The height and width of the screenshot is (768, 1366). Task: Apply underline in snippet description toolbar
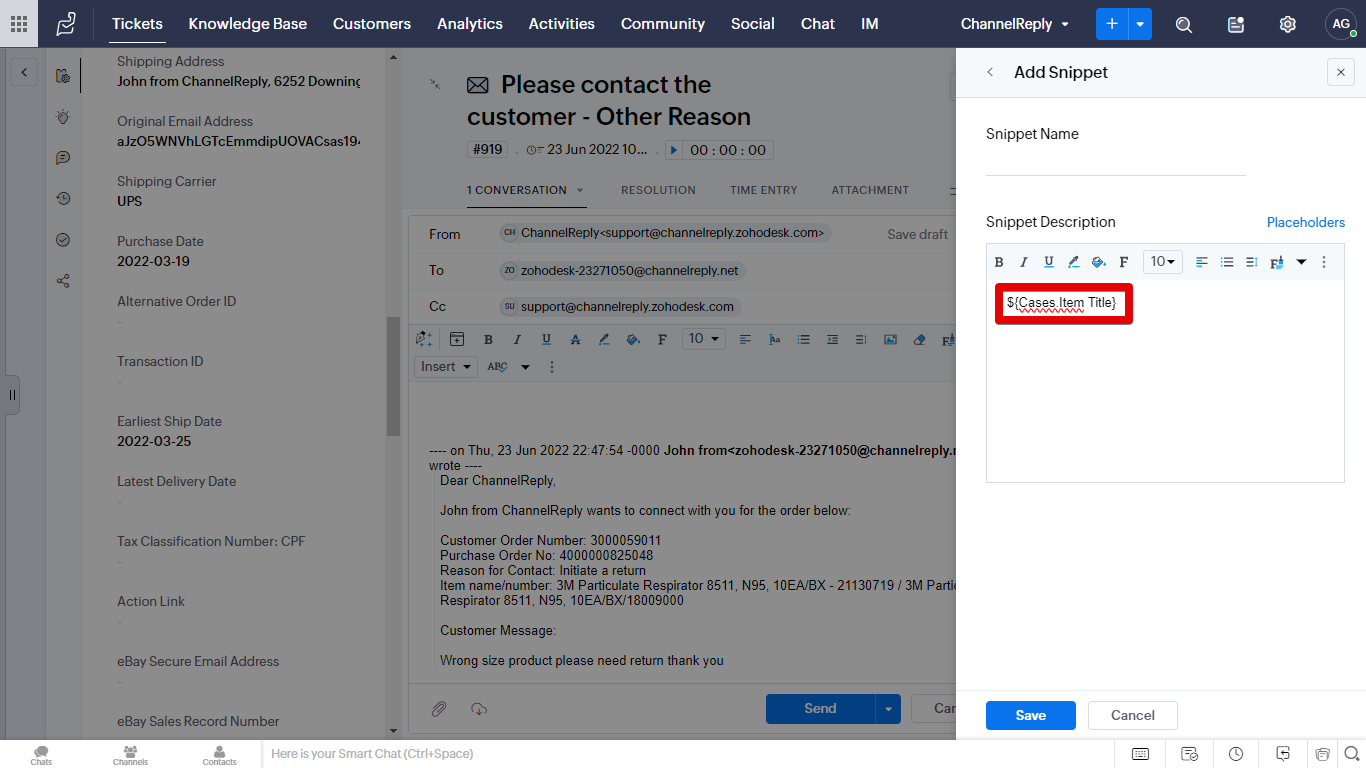click(1049, 262)
